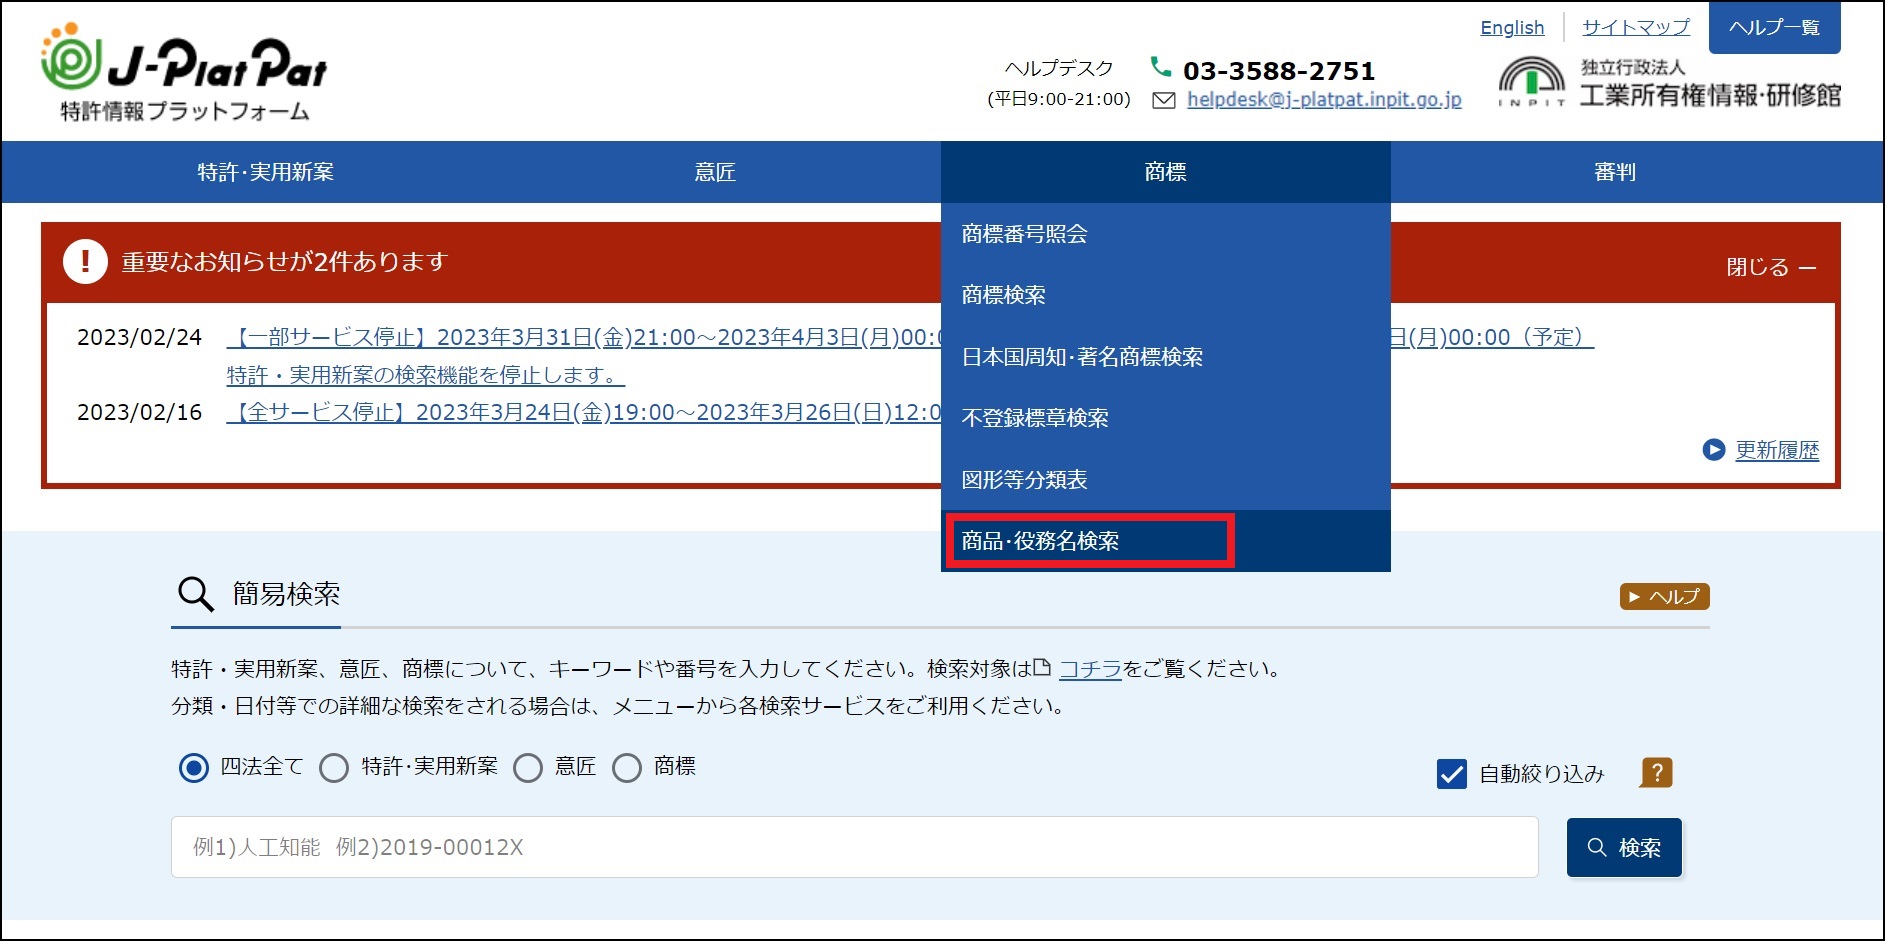Screen dimensions: 1885x941
Task: Choose 商品·役務名検索 from the 商標 menu
Action: click(x=1040, y=541)
